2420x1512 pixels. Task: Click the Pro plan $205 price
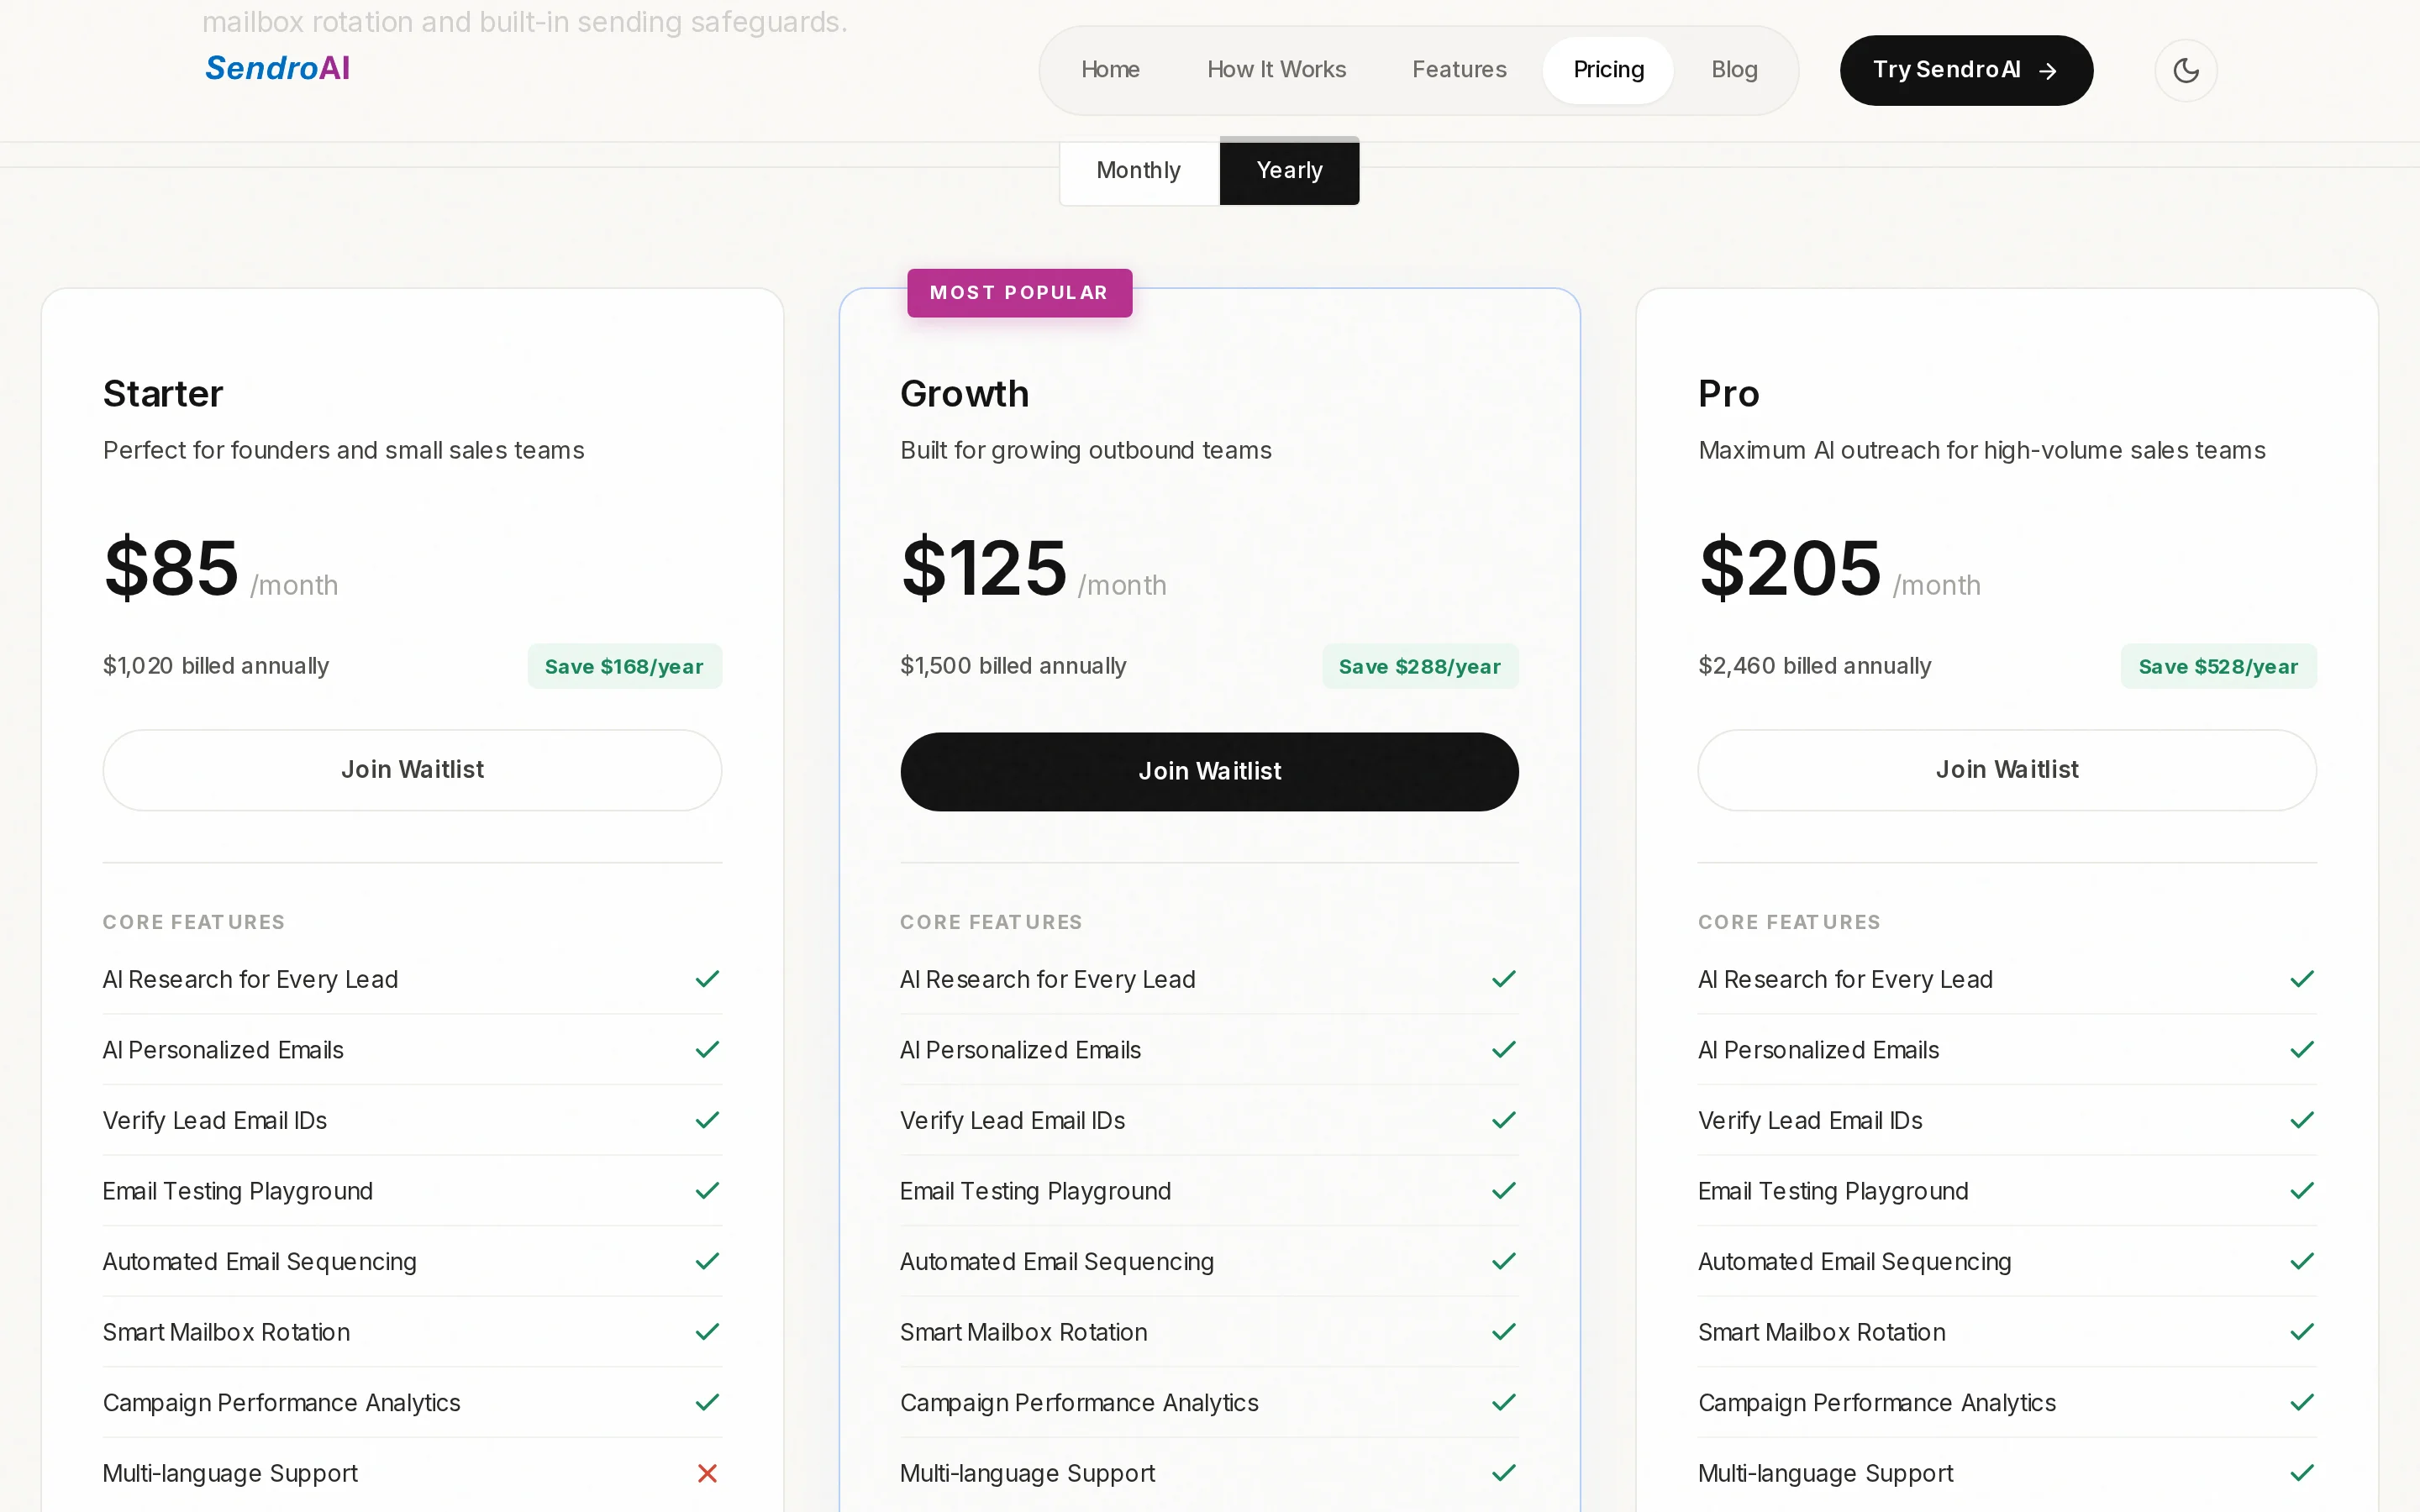(x=1790, y=568)
